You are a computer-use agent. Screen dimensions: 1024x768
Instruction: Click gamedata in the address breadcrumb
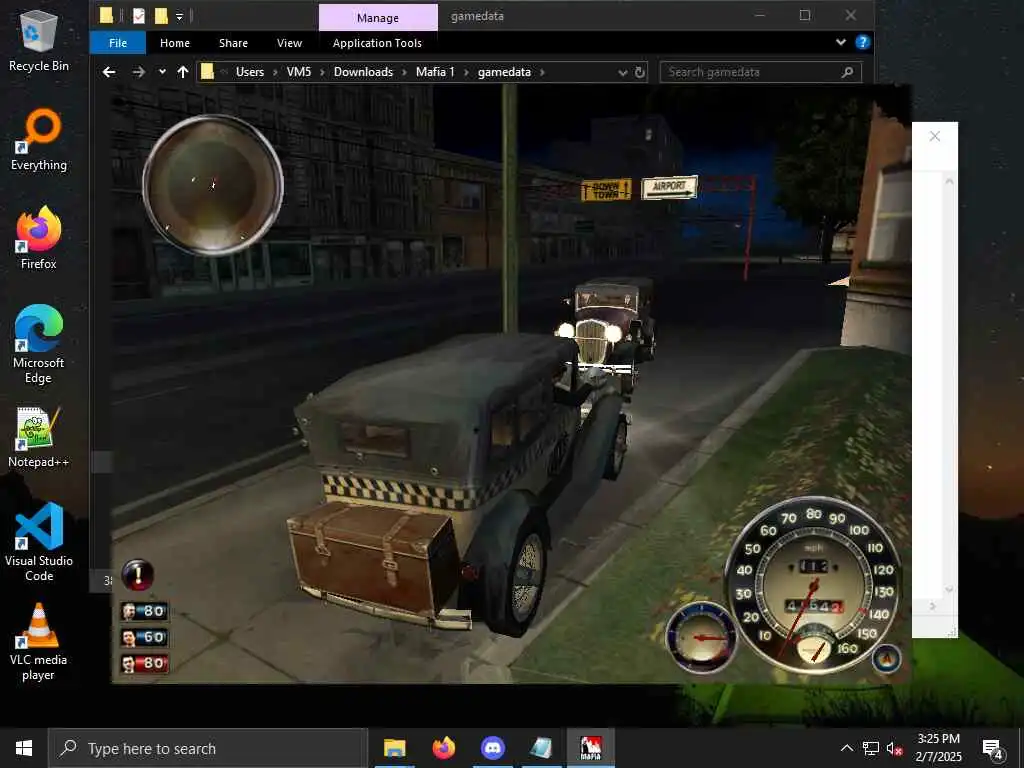tap(504, 72)
